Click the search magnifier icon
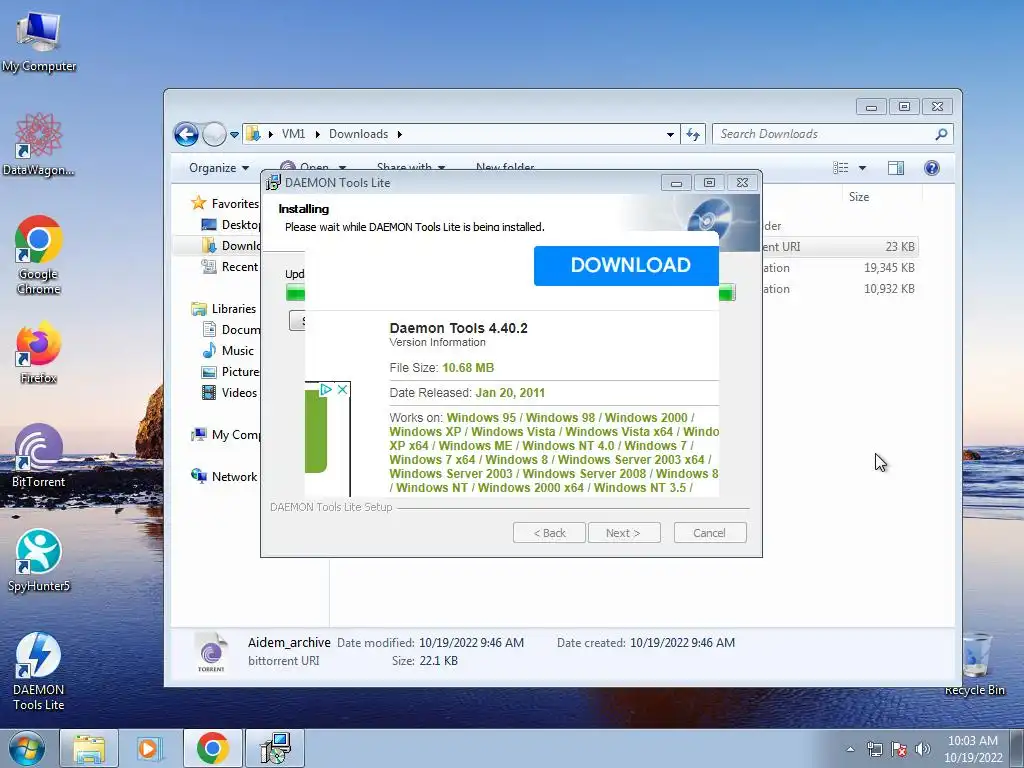This screenshot has height=768, width=1024. point(941,134)
